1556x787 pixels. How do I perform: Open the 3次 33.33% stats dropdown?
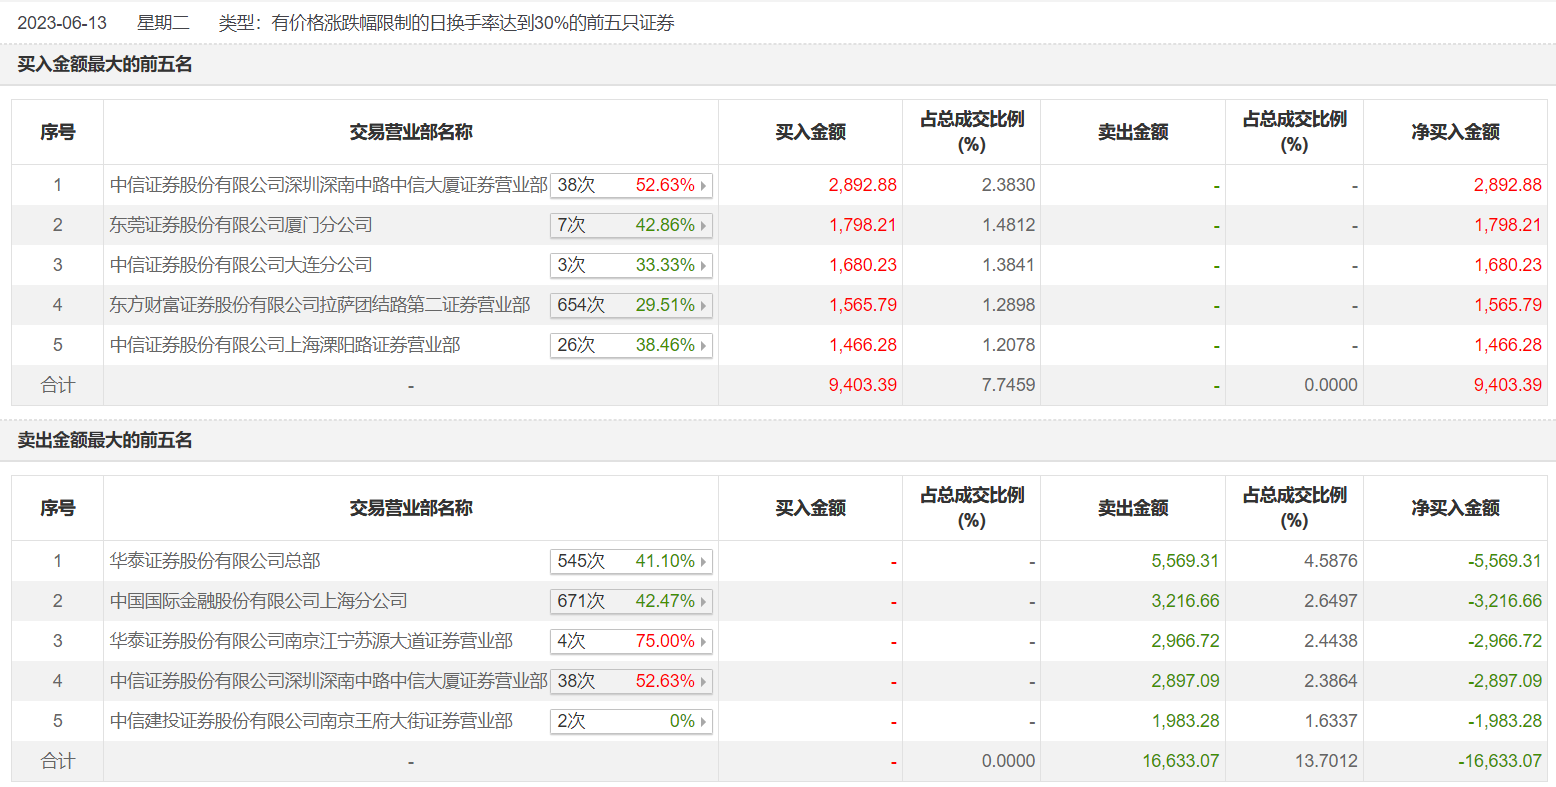pyautogui.click(x=631, y=265)
